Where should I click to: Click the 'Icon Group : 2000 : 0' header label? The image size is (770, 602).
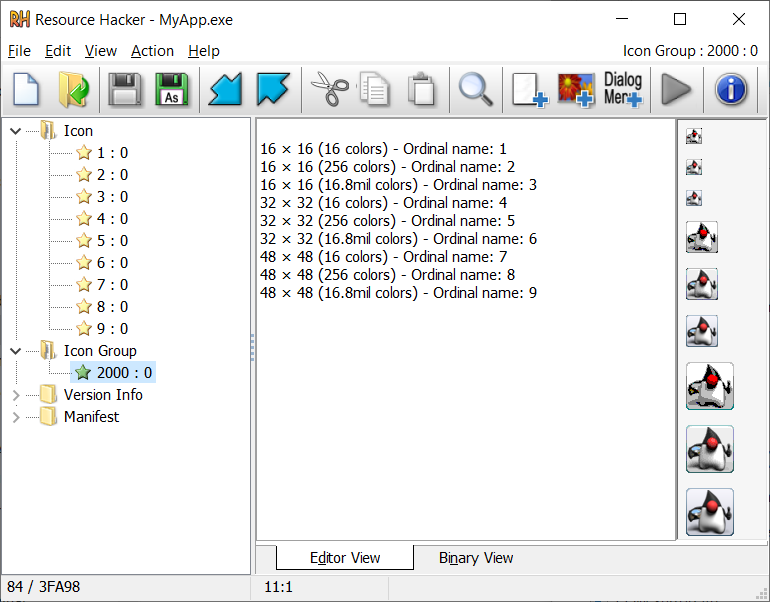pyautogui.click(x=690, y=51)
